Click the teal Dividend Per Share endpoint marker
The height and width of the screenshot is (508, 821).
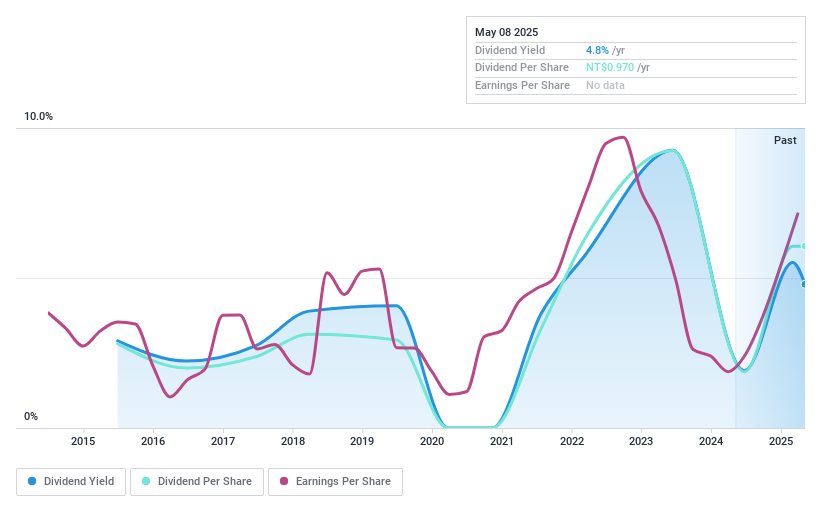804,246
